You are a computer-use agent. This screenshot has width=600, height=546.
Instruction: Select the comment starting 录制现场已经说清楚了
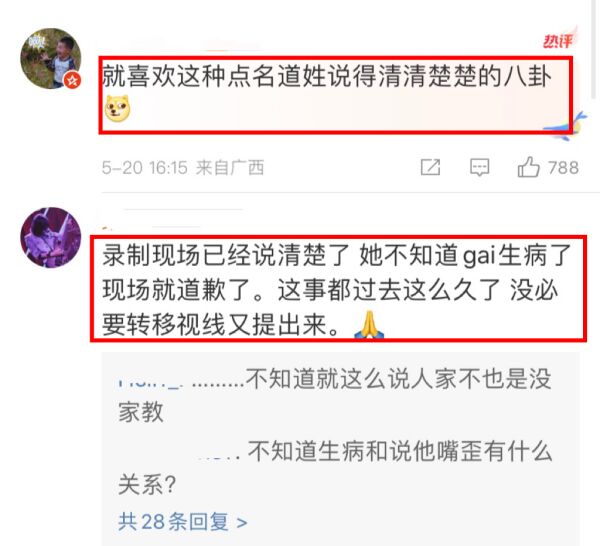coord(337,290)
